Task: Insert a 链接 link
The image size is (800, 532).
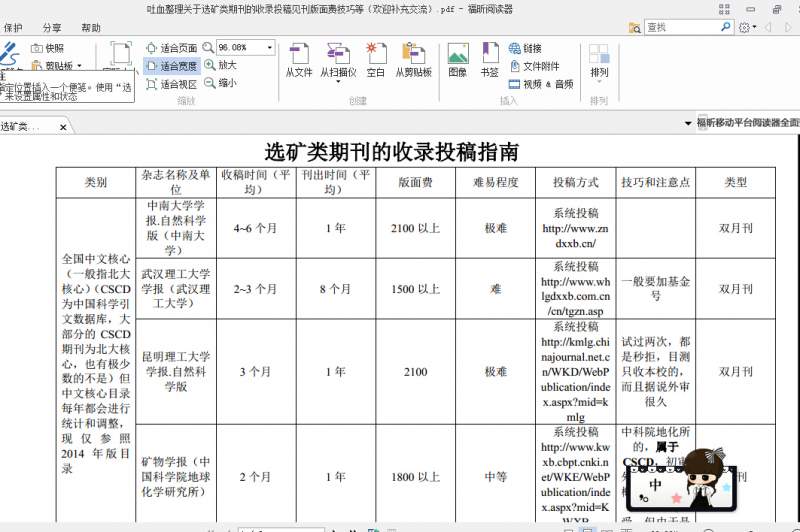Action: [x=525, y=48]
